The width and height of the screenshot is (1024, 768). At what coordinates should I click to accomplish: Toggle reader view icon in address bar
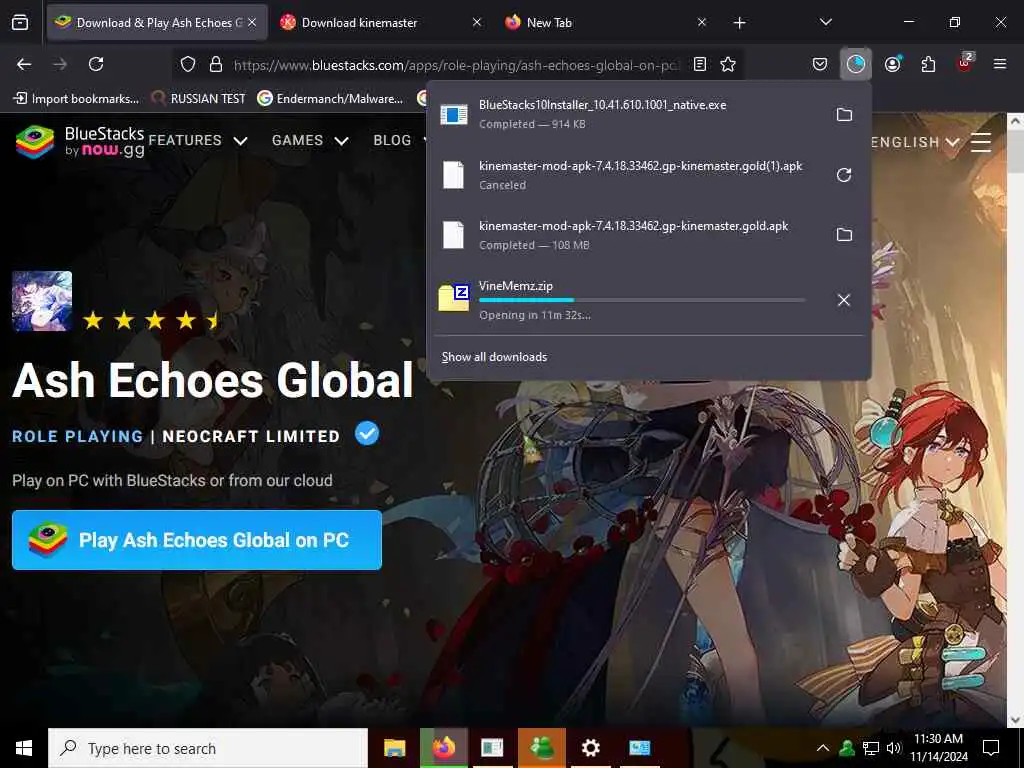pos(699,64)
